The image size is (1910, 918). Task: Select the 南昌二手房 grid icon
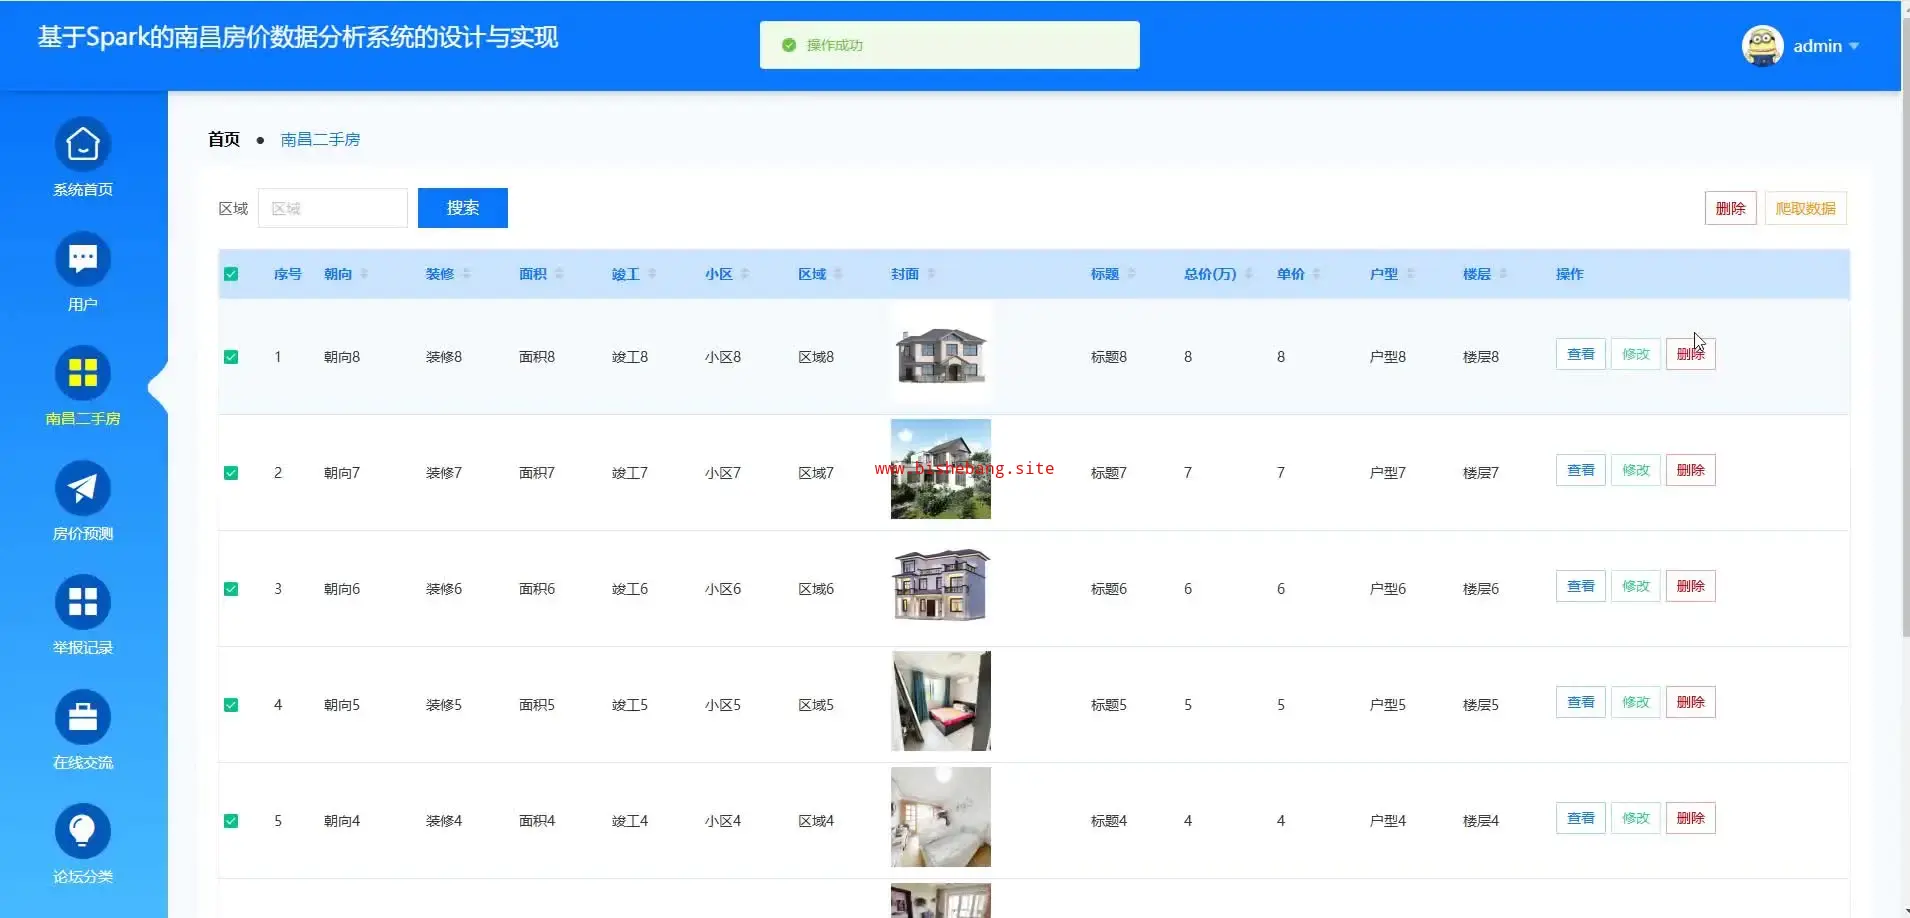point(82,374)
